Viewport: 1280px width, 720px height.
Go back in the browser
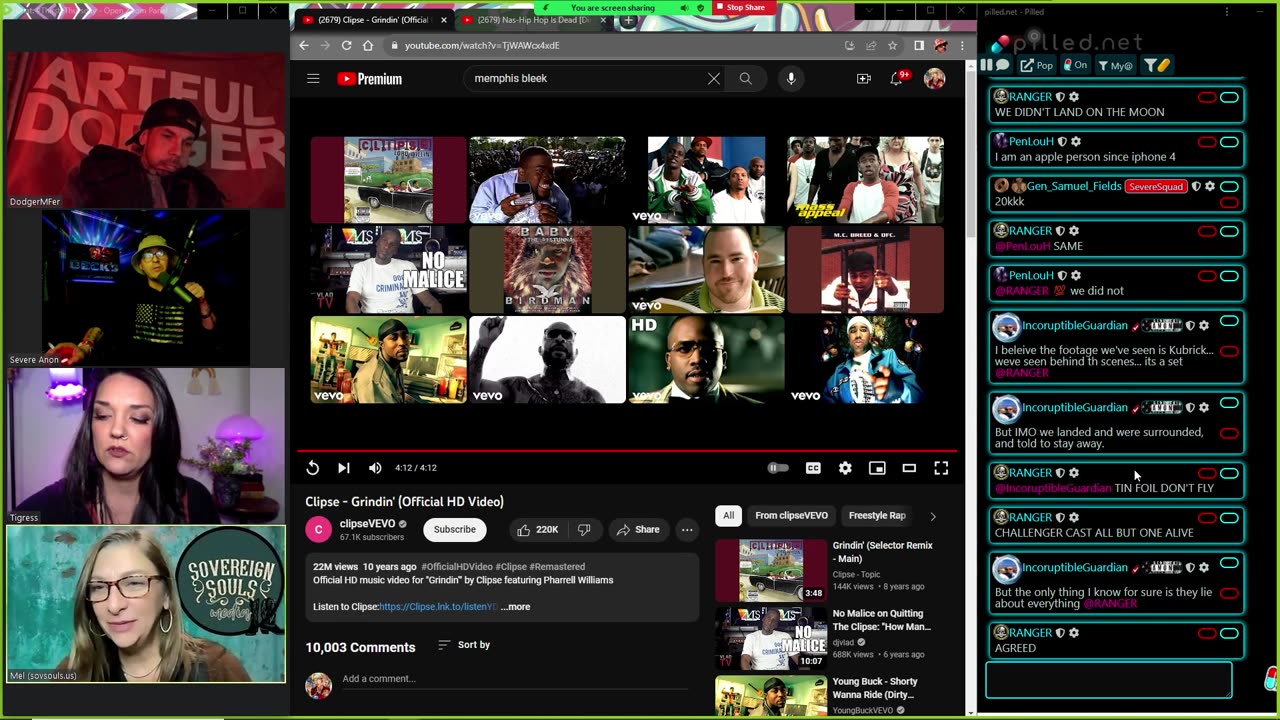point(304,45)
